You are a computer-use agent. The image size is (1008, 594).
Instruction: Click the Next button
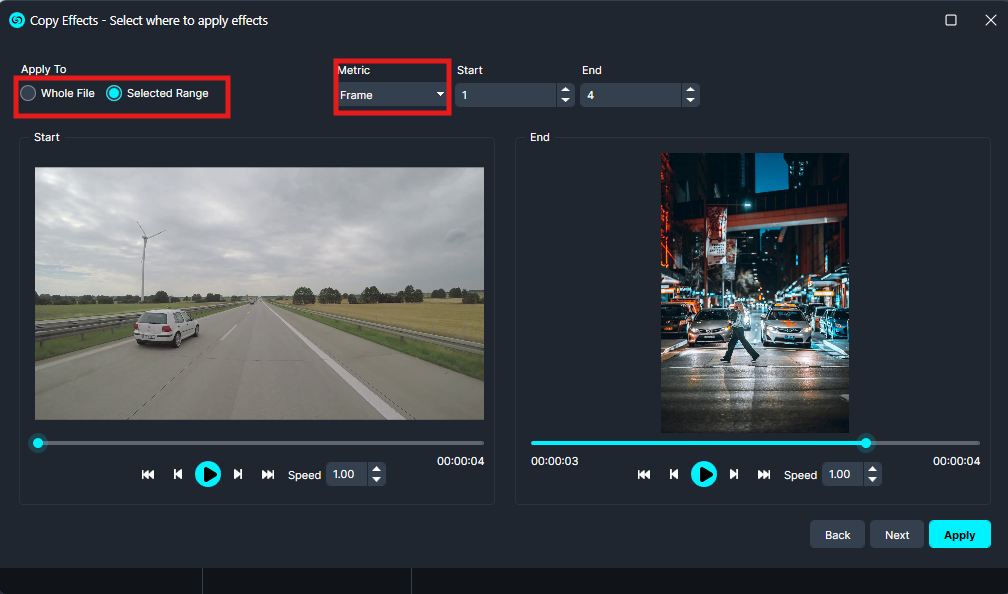click(897, 535)
